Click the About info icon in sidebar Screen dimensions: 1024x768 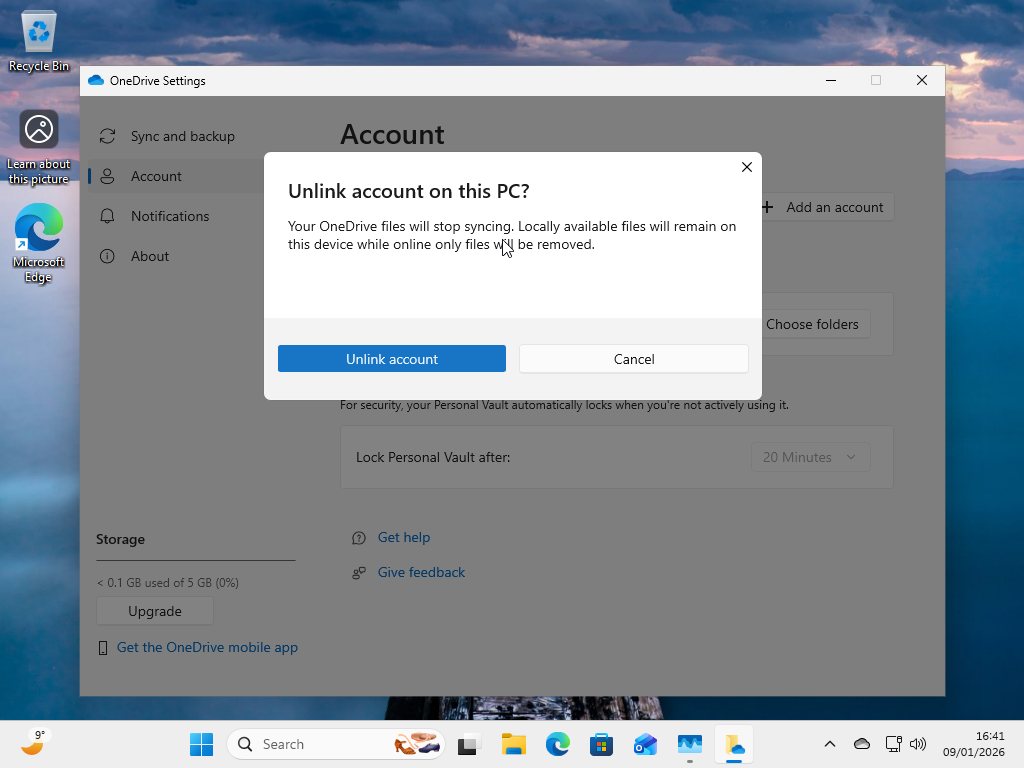(107, 256)
